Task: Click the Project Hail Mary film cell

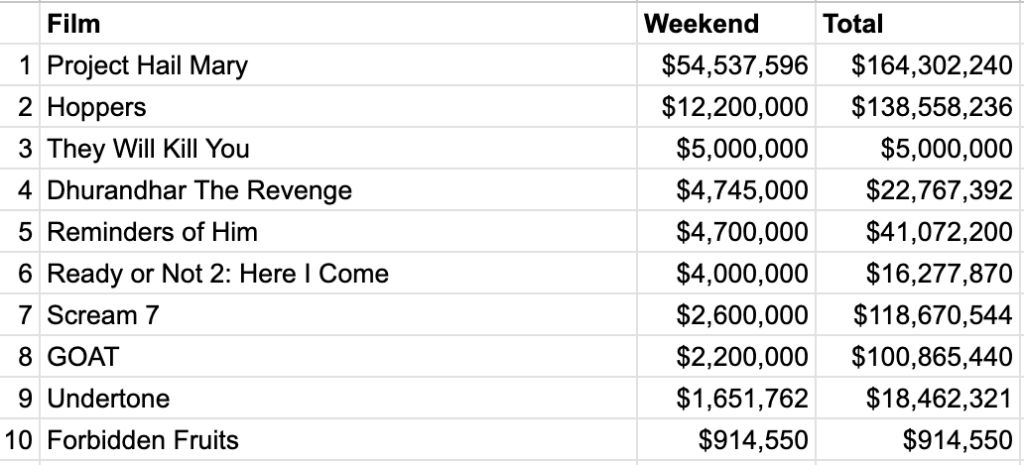Action: coord(338,65)
